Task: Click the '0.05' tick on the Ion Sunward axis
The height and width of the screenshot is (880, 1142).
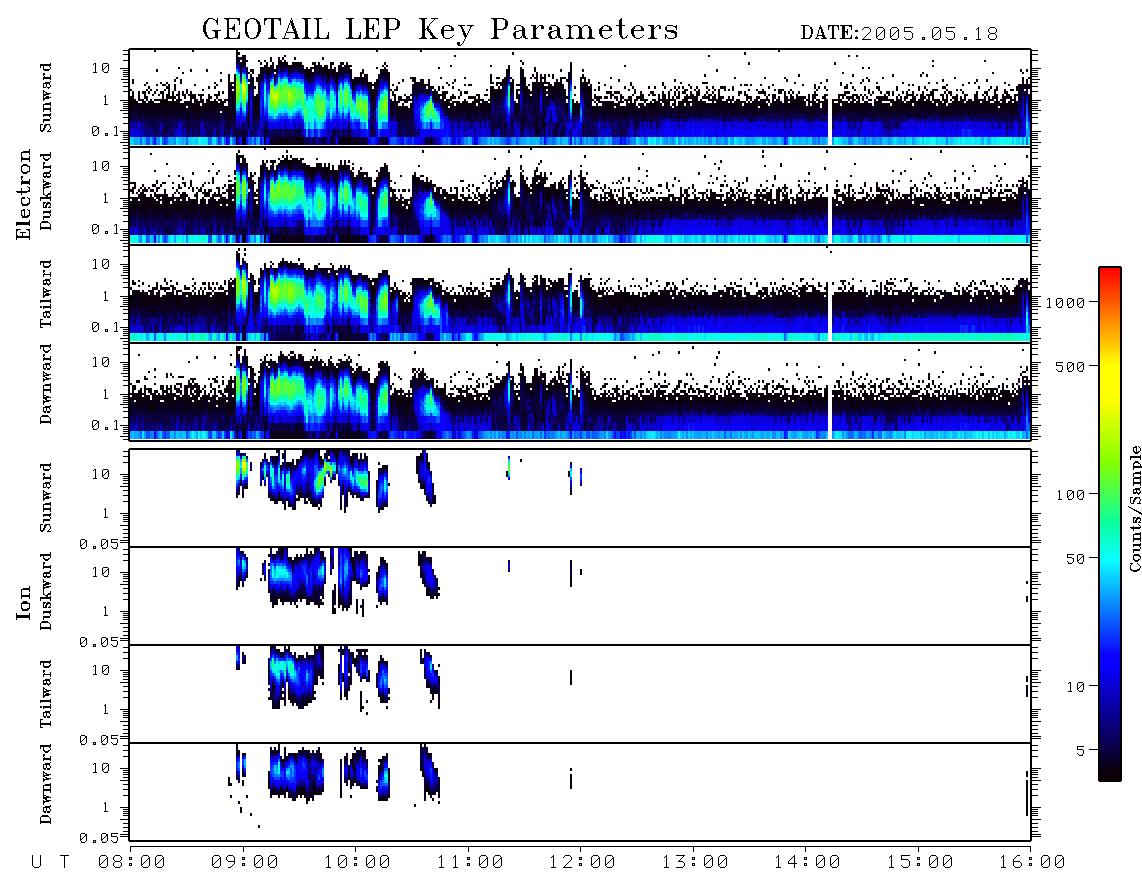Action: point(97,543)
